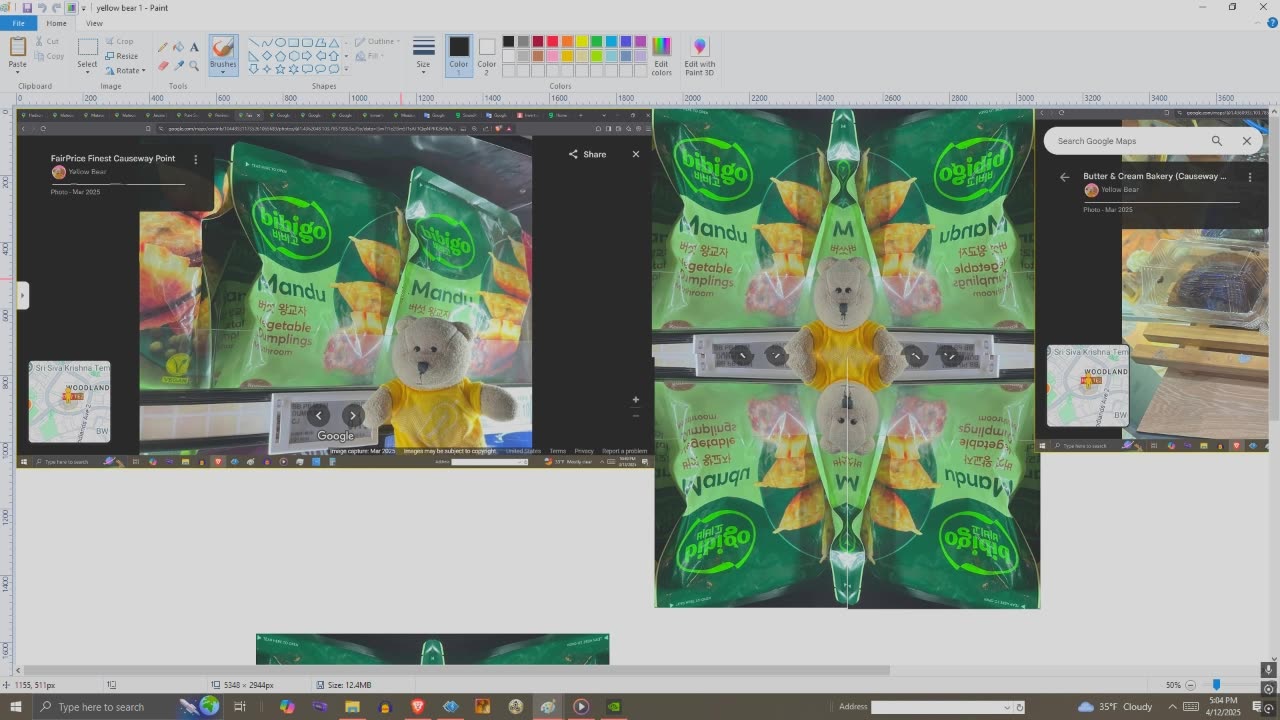Open Task View on taskbar

240,707
